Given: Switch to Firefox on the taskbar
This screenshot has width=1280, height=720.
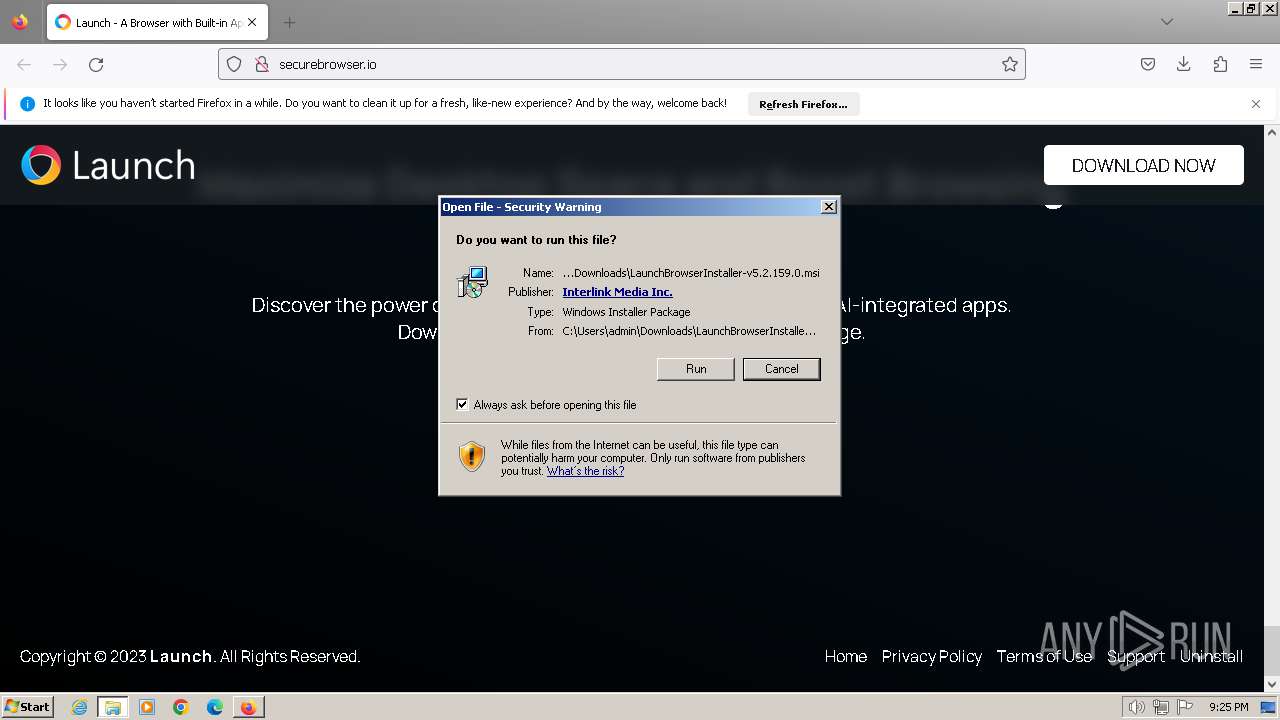Looking at the screenshot, I should 248,707.
